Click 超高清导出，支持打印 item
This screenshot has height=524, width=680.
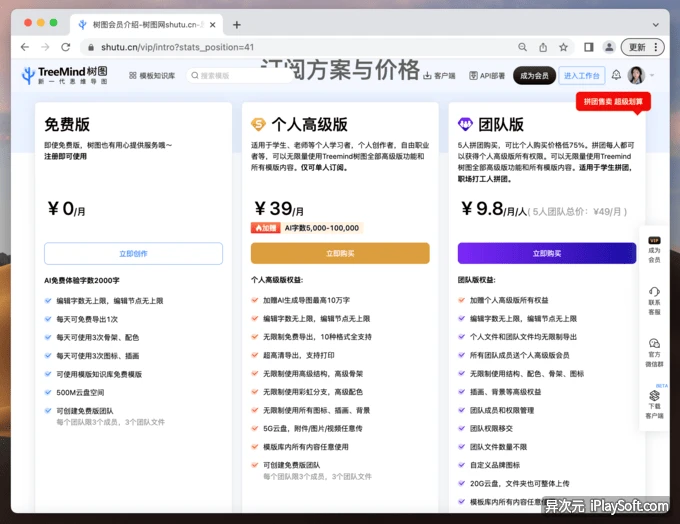[x=299, y=355]
